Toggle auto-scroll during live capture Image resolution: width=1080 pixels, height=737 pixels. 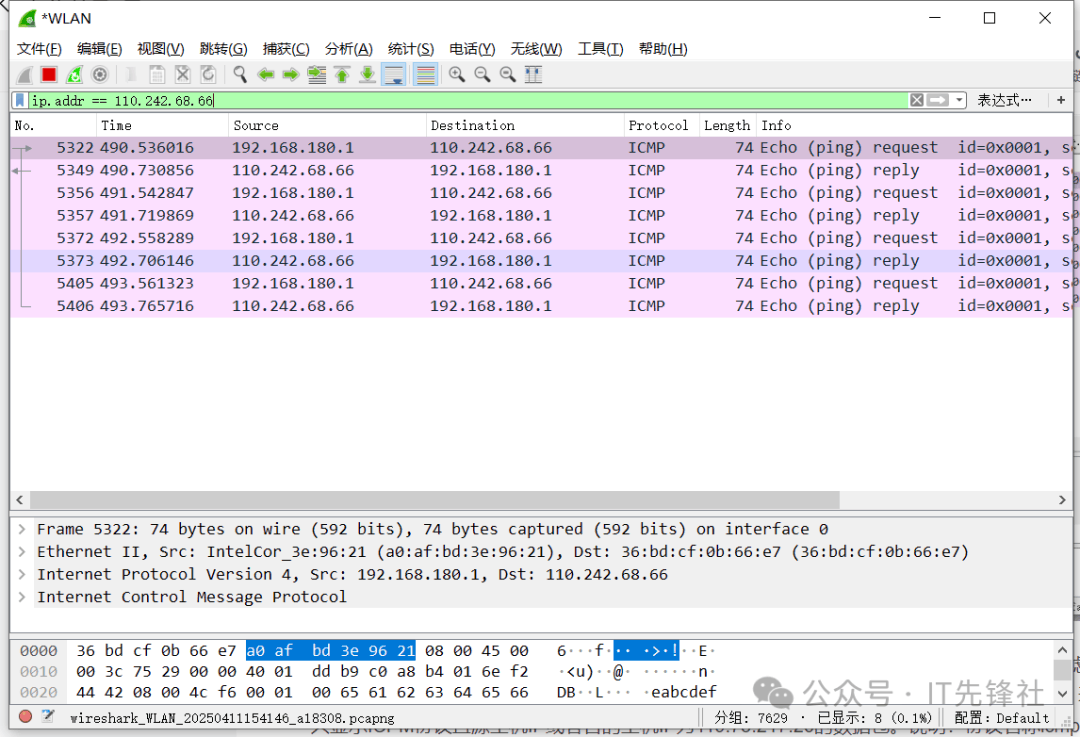tap(393, 75)
